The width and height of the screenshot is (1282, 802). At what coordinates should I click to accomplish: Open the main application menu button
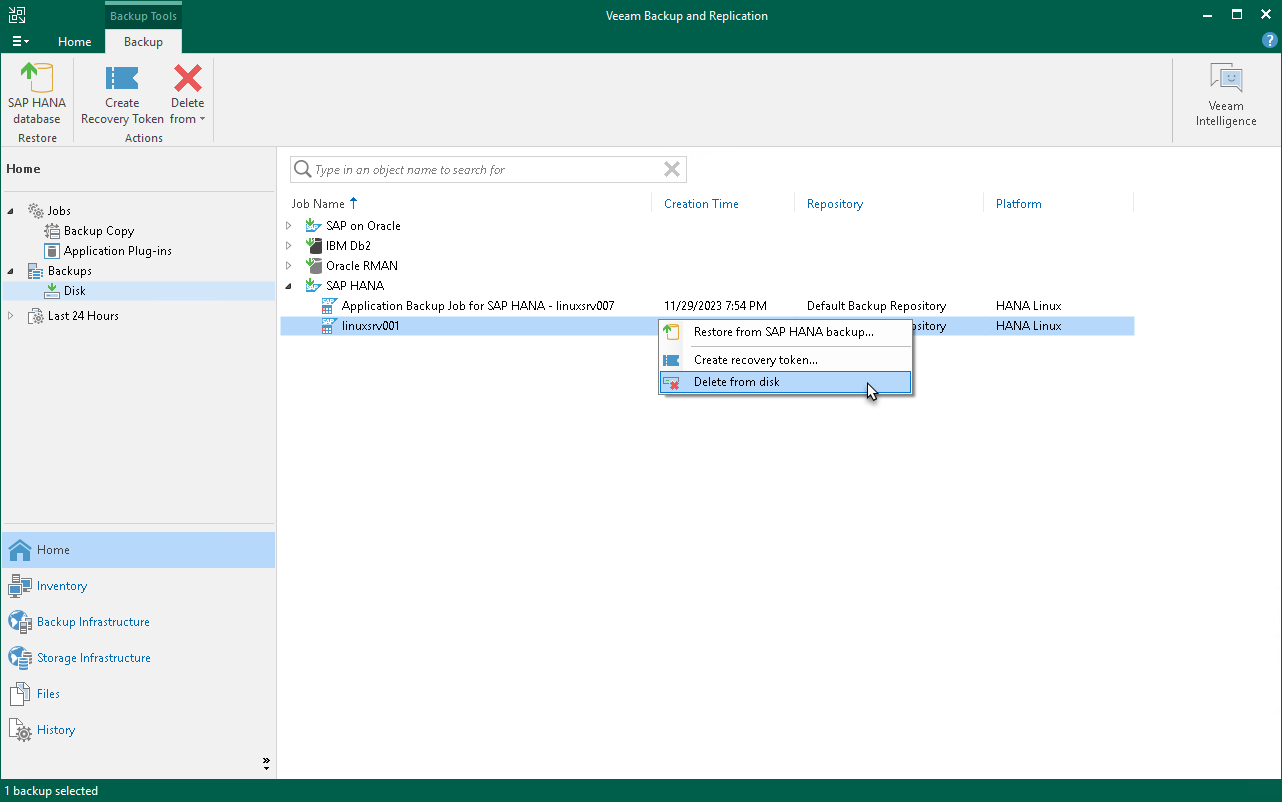(x=20, y=42)
